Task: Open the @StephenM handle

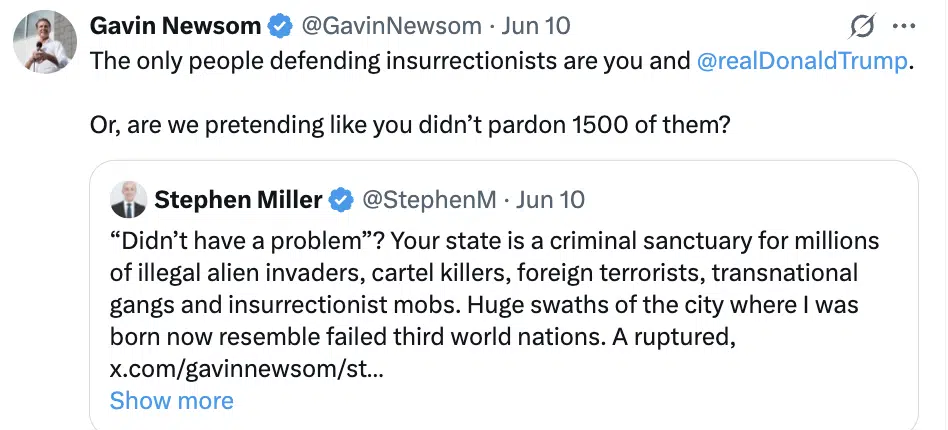Action: tap(429, 200)
